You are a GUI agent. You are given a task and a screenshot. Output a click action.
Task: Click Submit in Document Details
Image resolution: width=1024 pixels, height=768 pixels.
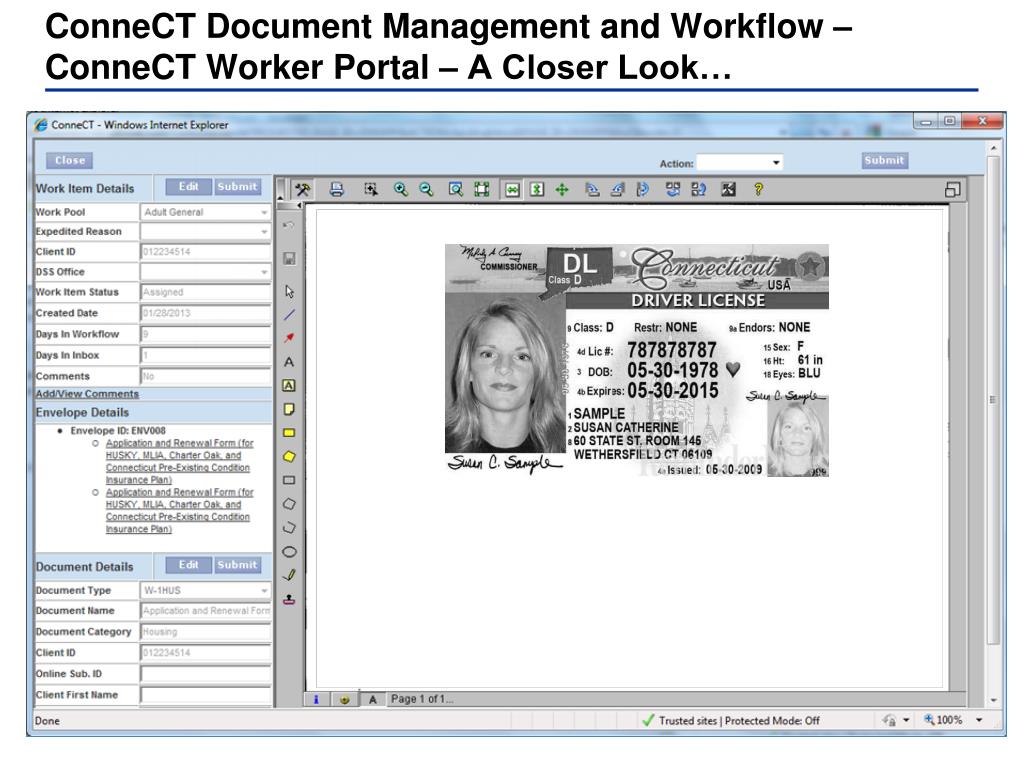tap(237, 565)
